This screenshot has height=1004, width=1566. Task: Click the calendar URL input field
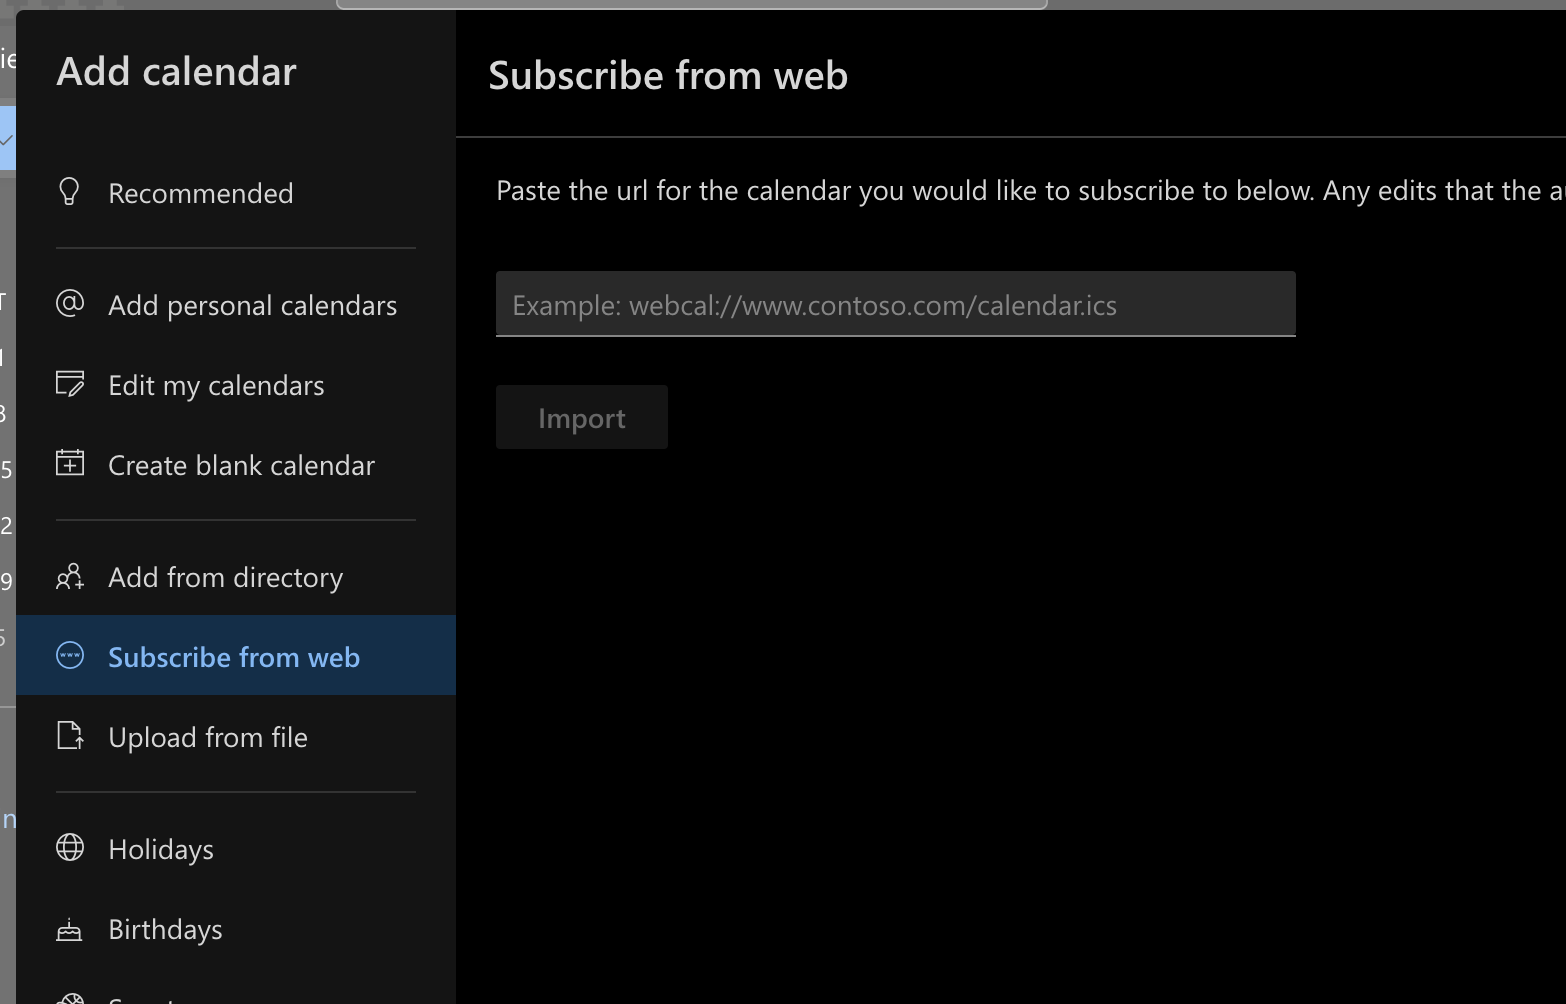point(895,304)
